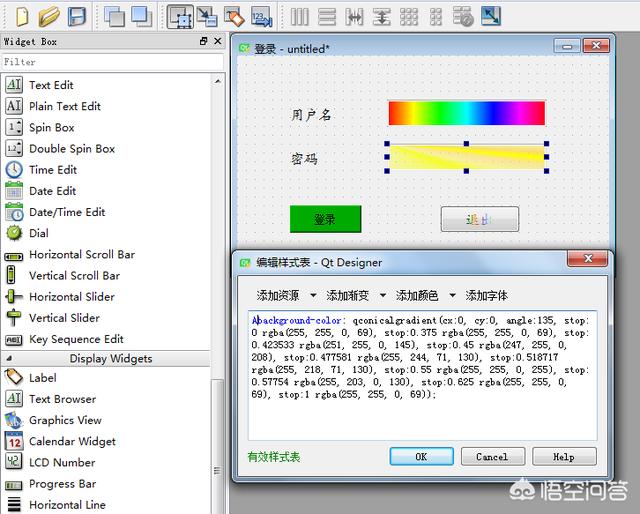Close the 编辑样式表 dialog window

point(588,258)
